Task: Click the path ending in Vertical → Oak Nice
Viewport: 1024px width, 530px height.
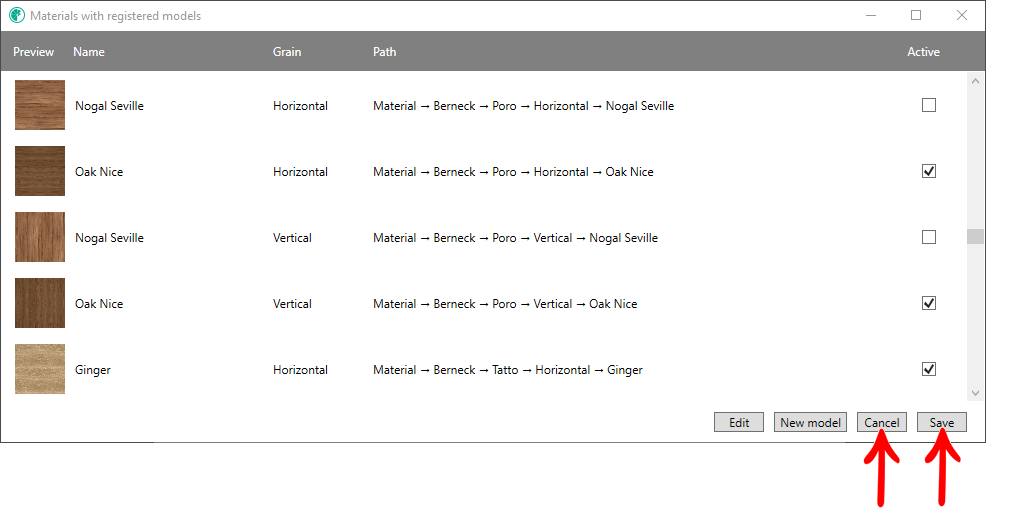Action: (x=505, y=304)
